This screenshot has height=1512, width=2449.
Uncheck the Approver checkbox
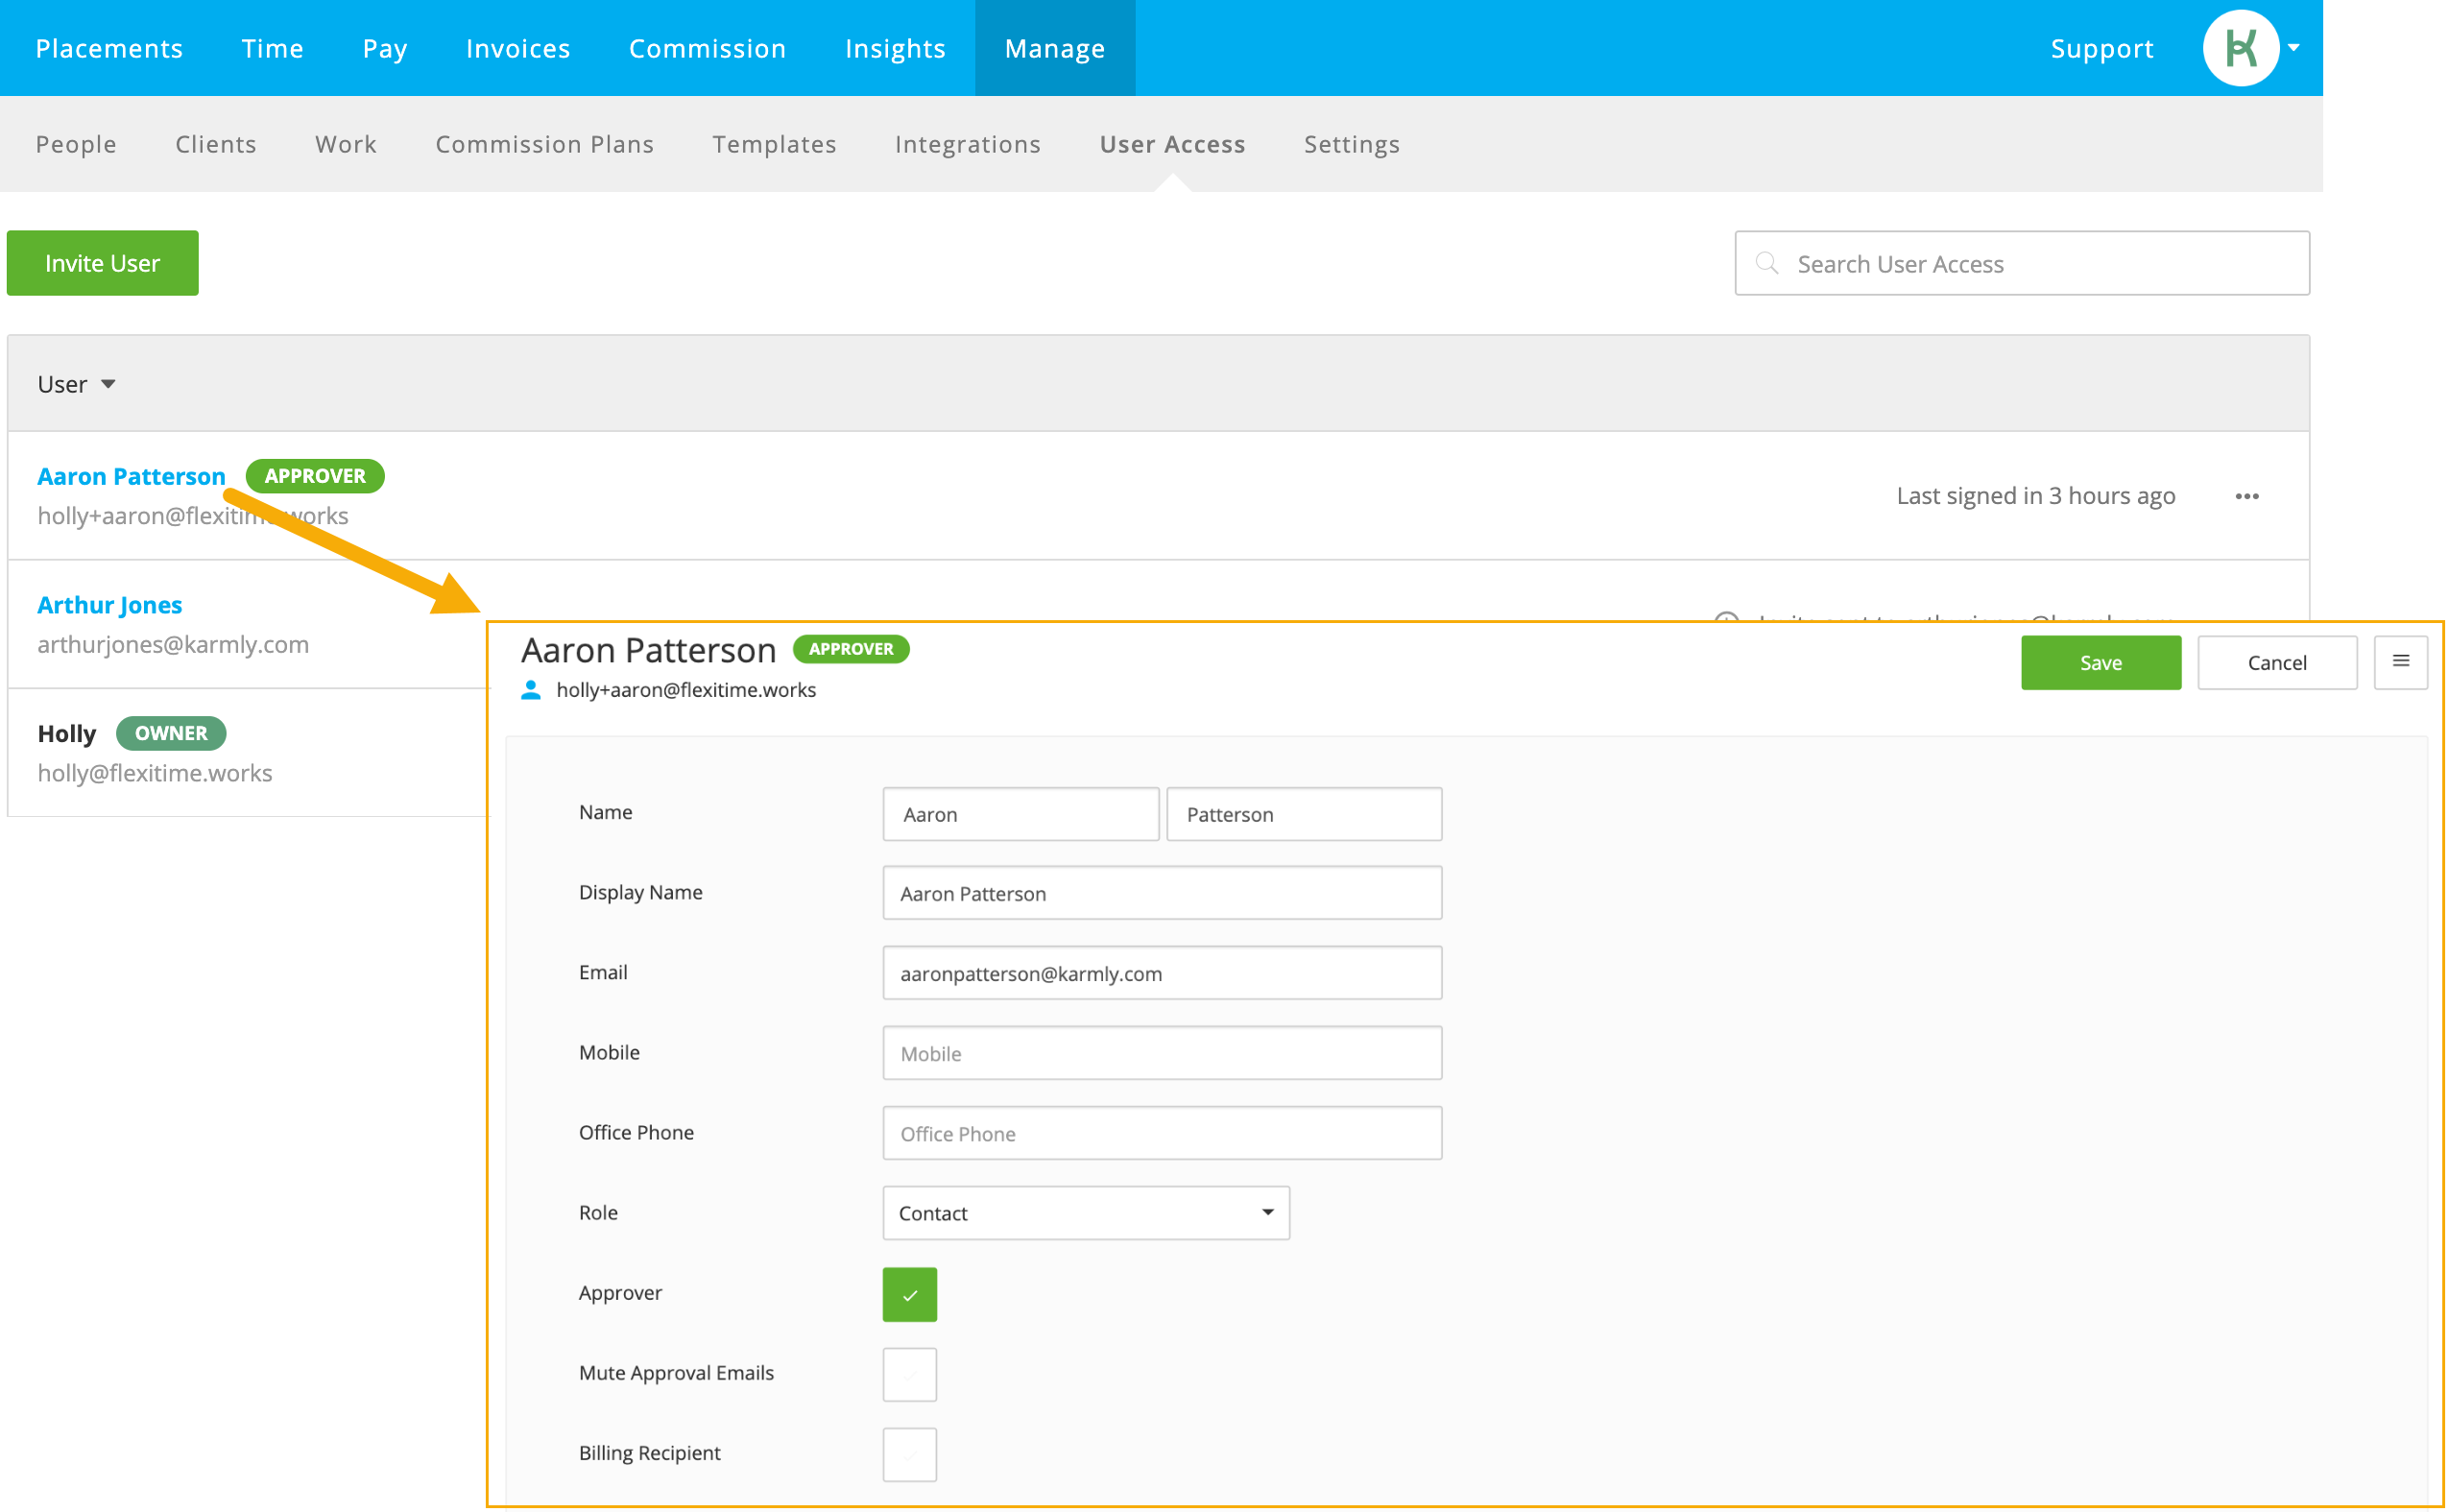pos(909,1294)
